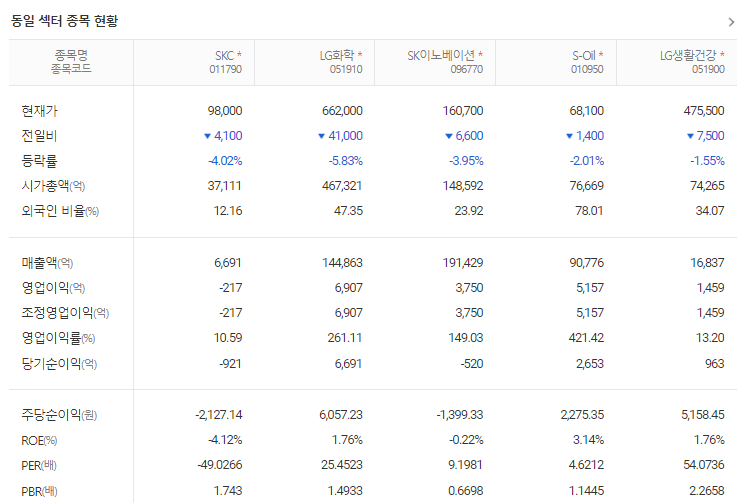Select the 조정영업이익(억) row label
The height and width of the screenshot is (503, 746).
pyautogui.click(x=65, y=313)
